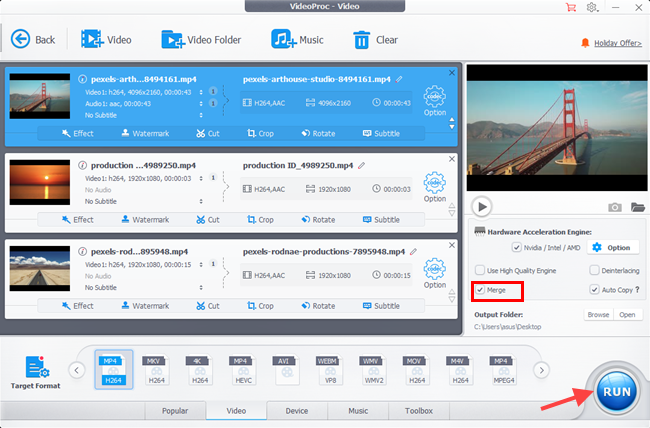
Task: Go back with the Back arrow button
Action: pyautogui.click(x=33, y=39)
